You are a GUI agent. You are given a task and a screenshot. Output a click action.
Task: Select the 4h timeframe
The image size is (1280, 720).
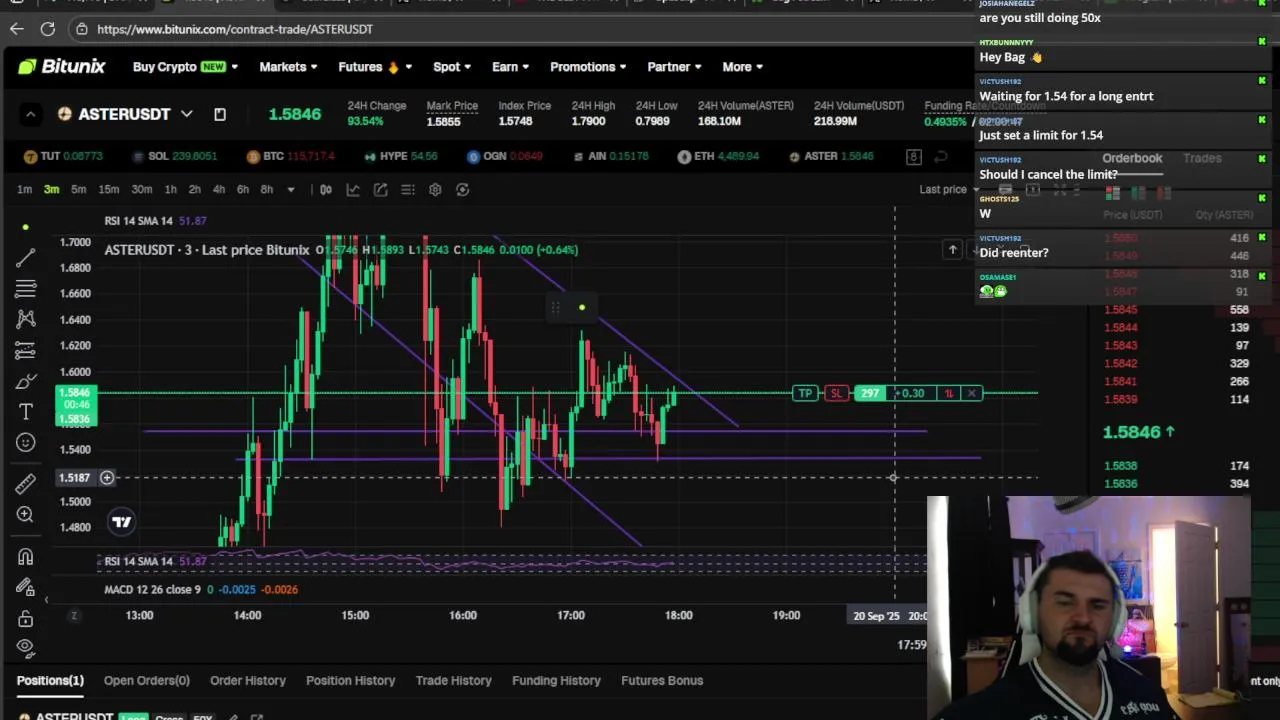pyautogui.click(x=218, y=189)
